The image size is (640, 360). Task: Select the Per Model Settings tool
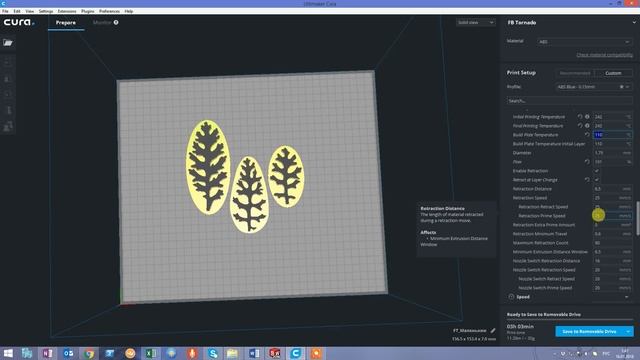(8, 127)
